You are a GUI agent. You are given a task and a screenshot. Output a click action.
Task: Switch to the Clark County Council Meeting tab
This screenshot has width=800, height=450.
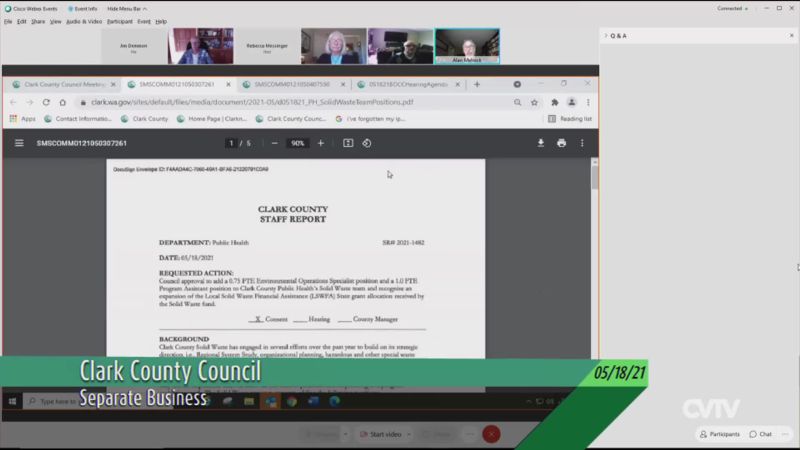(62, 85)
